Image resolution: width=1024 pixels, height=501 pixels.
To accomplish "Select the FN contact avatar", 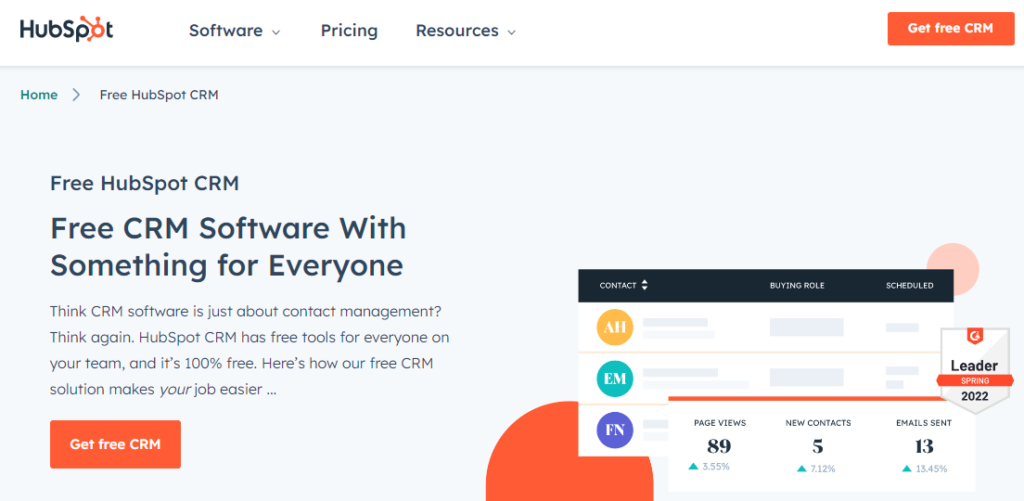I will (x=615, y=429).
